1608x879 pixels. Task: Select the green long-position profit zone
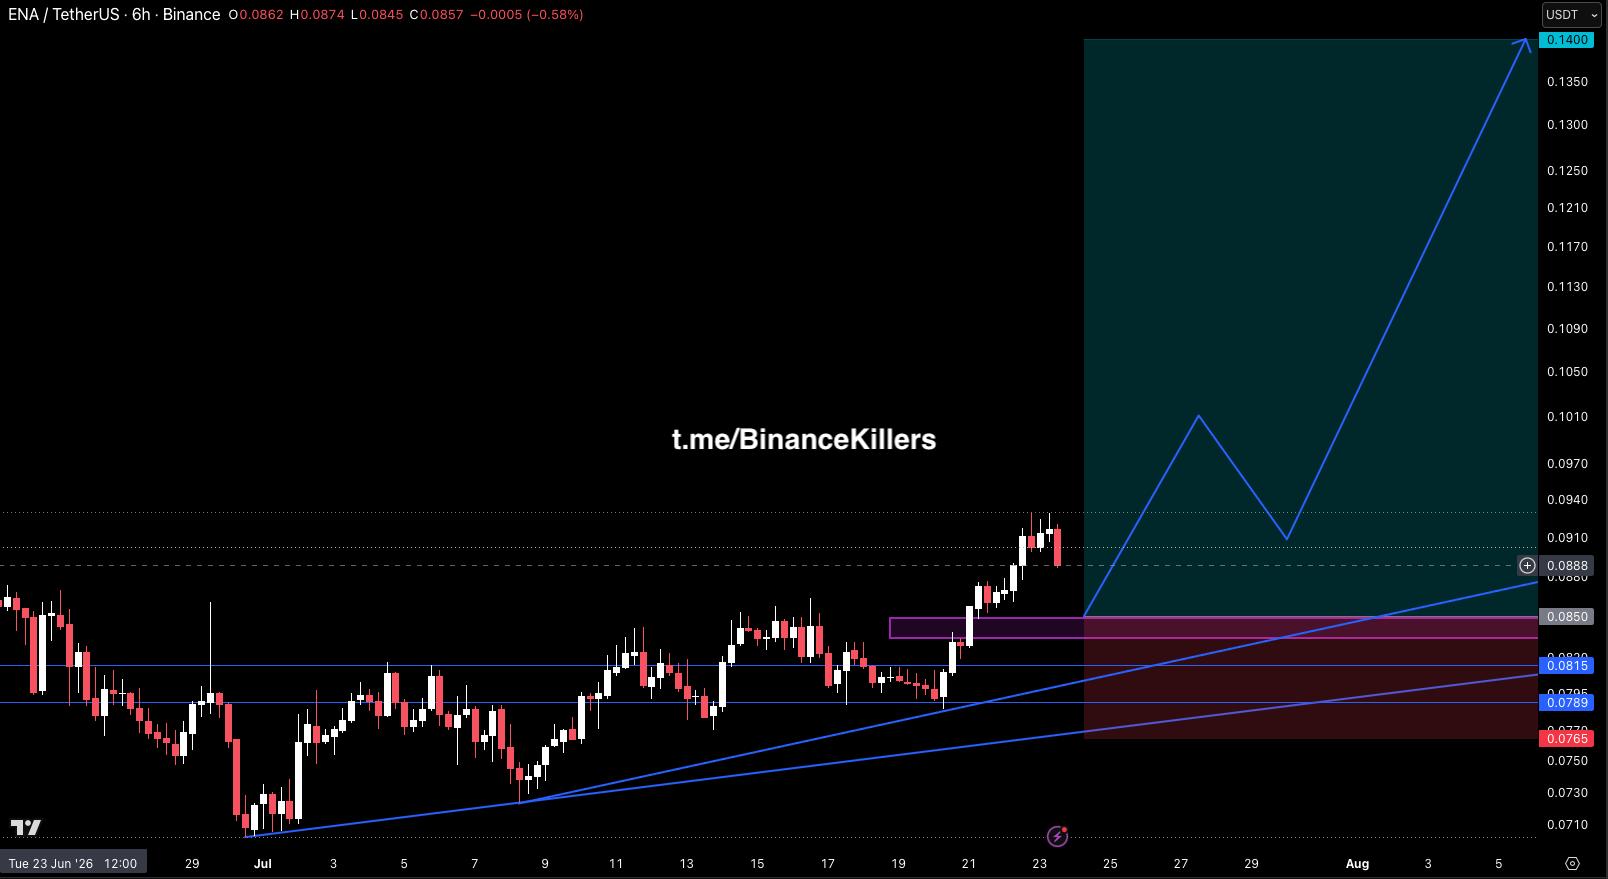[1311, 328]
